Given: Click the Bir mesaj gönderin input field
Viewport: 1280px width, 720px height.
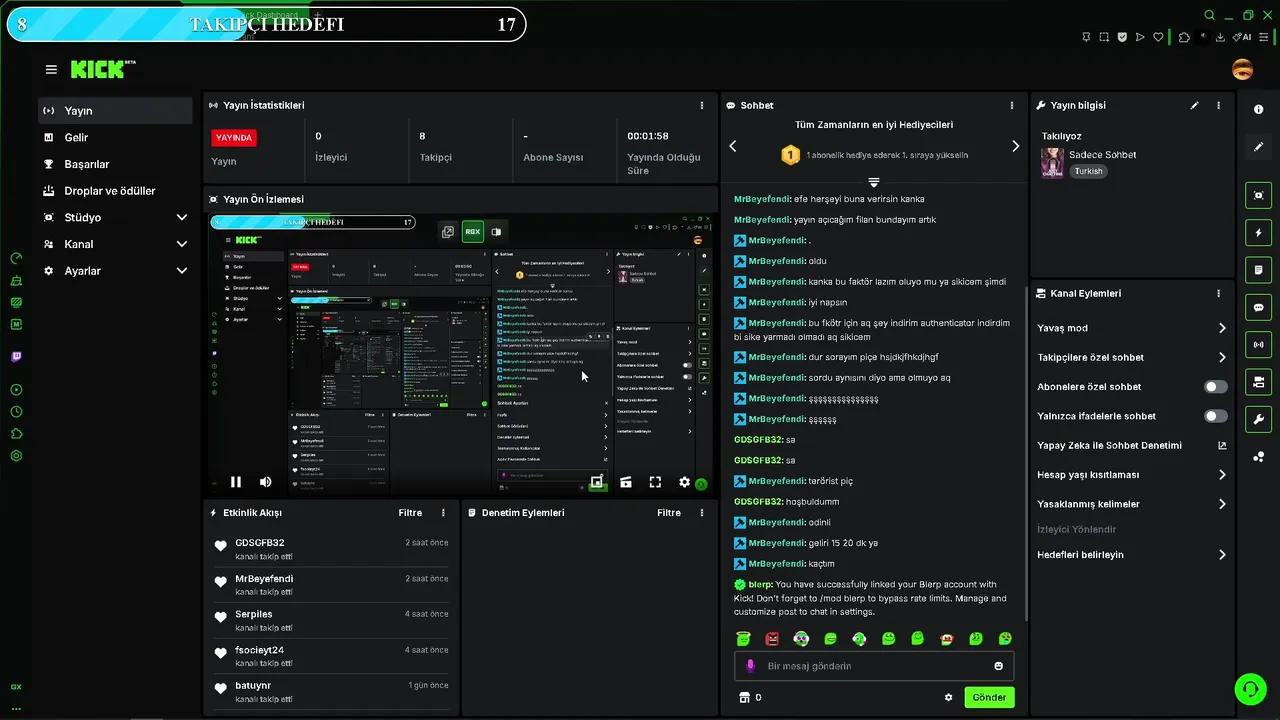Looking at the screenshot, I should point(874,666).
